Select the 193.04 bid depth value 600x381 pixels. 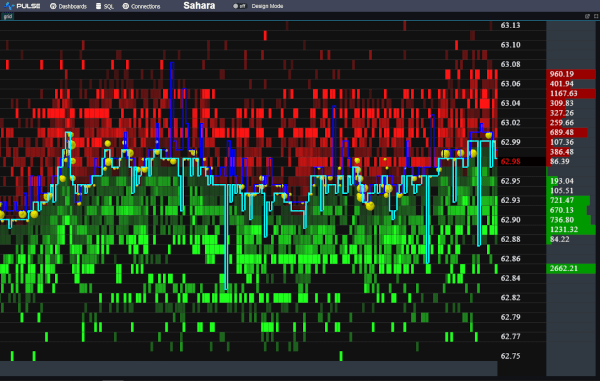[562, 181]
